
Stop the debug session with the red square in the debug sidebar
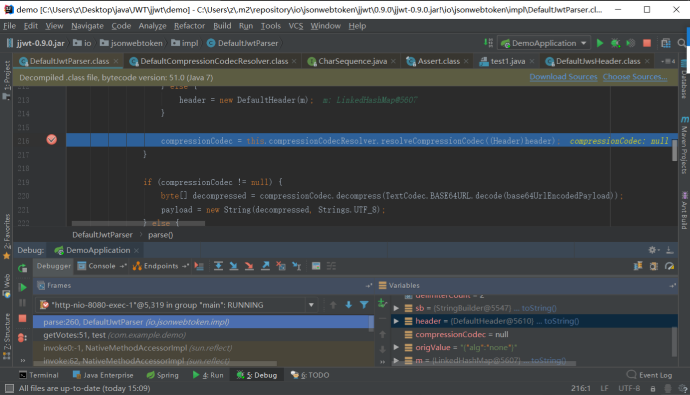pos(22,318)
